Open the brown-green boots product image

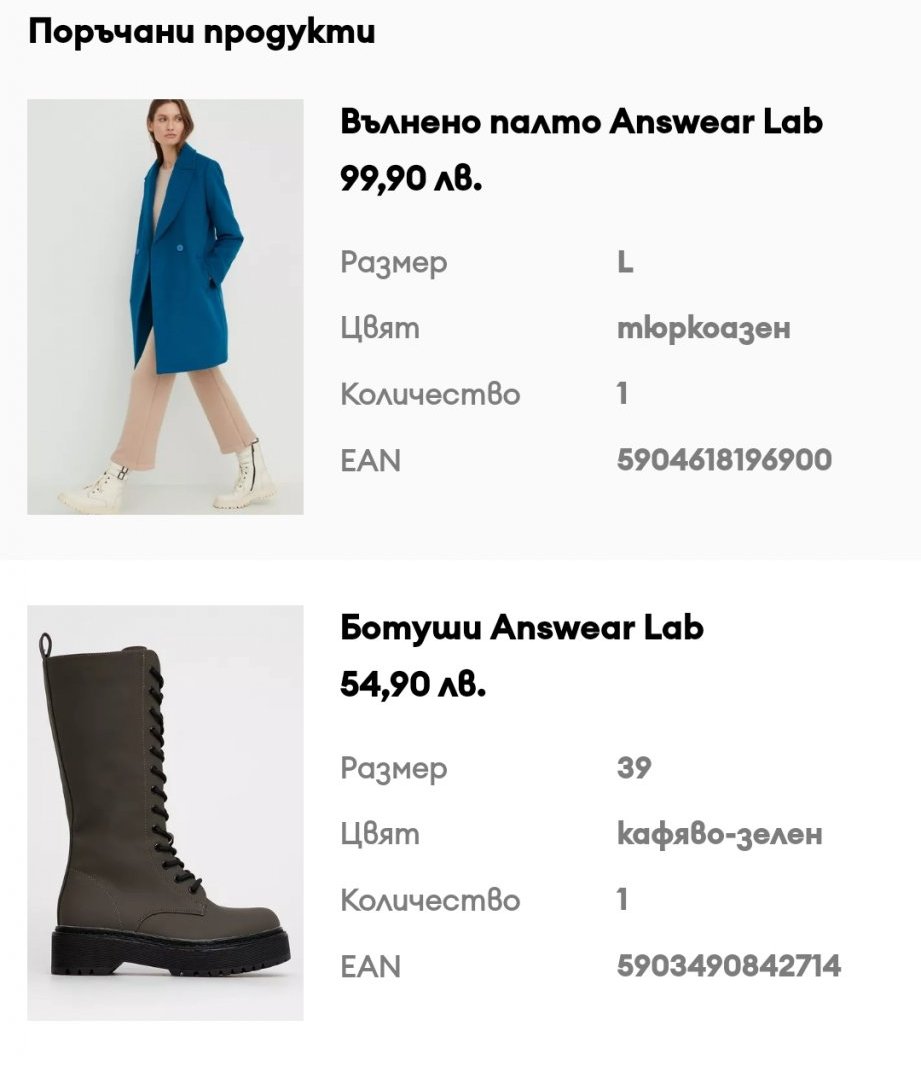(165, 813)
